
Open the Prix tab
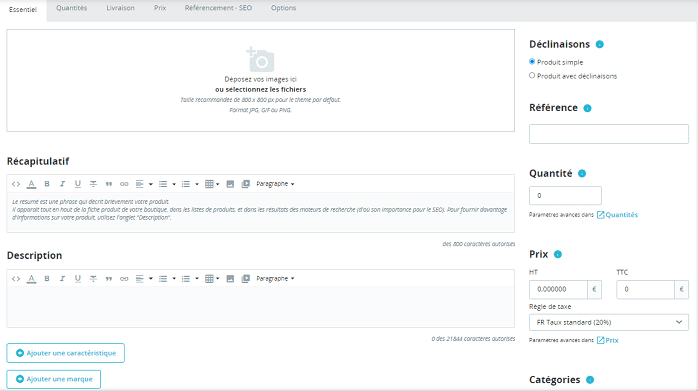tap(160, 8)
